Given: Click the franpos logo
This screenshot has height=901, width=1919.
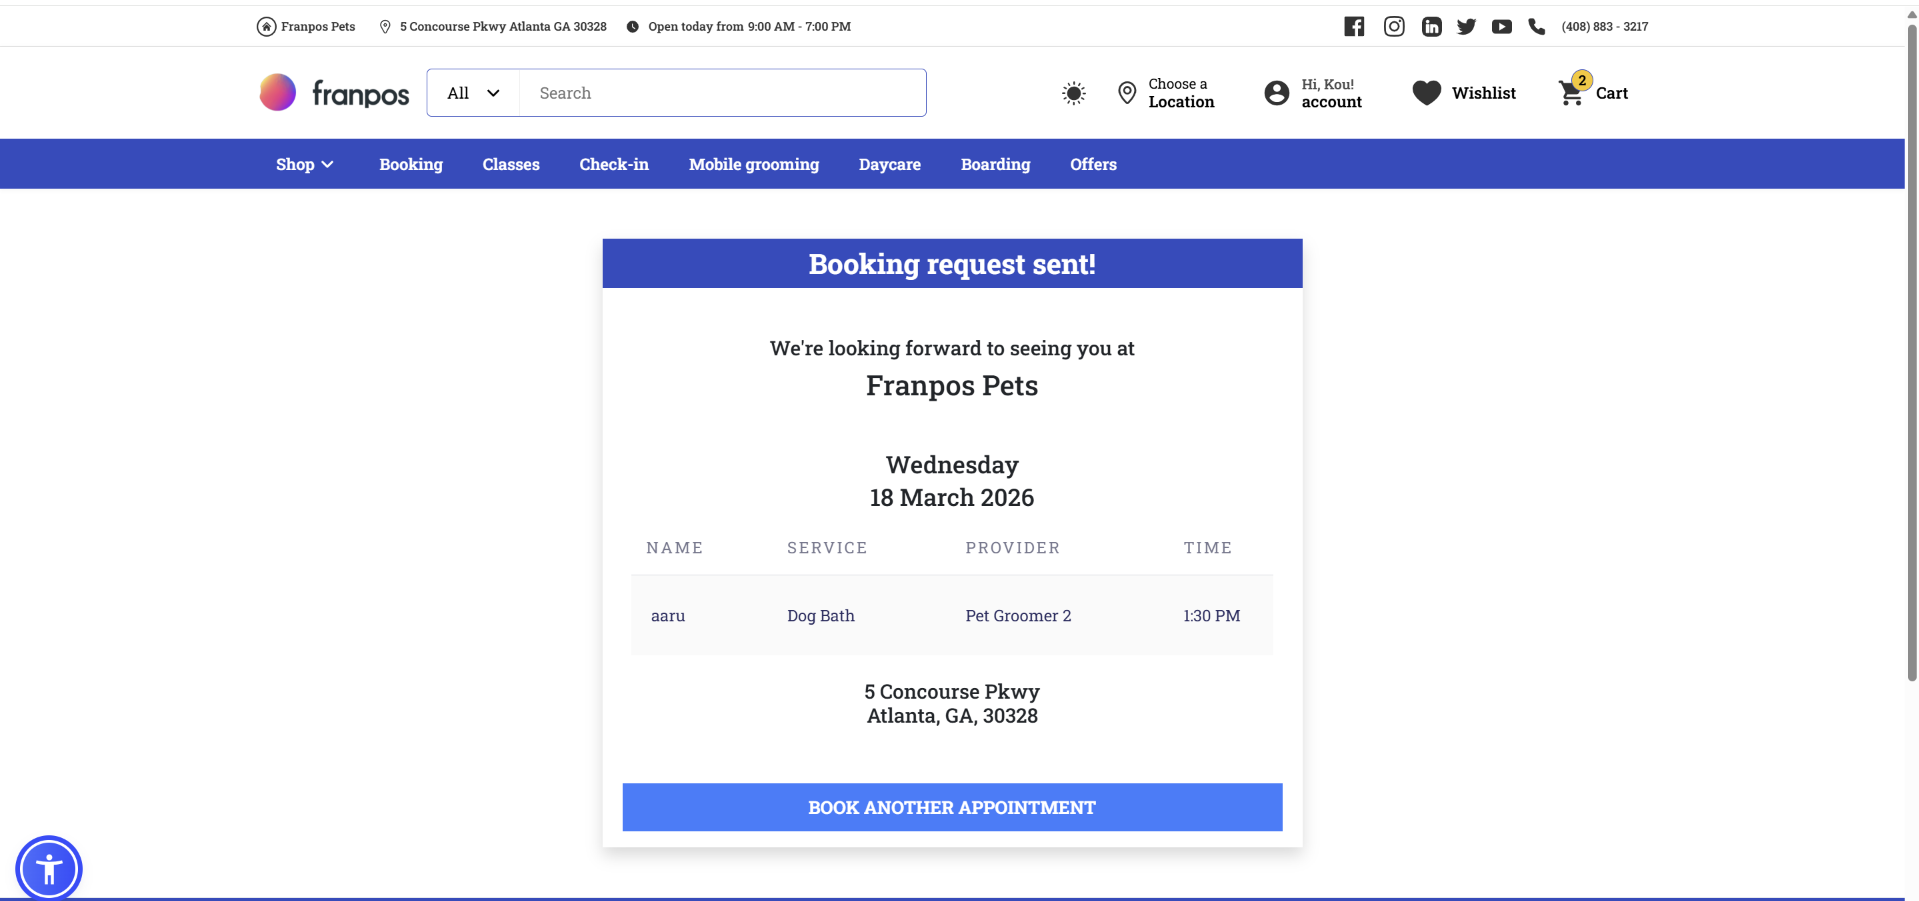Looking at the screenshot, I should pyautogui.click(x=334, y=93).
